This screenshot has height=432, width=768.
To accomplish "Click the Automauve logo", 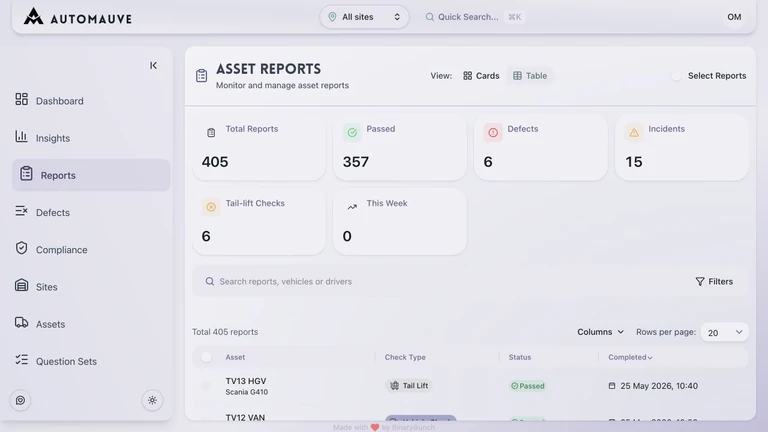I will [x=78, y=17].
